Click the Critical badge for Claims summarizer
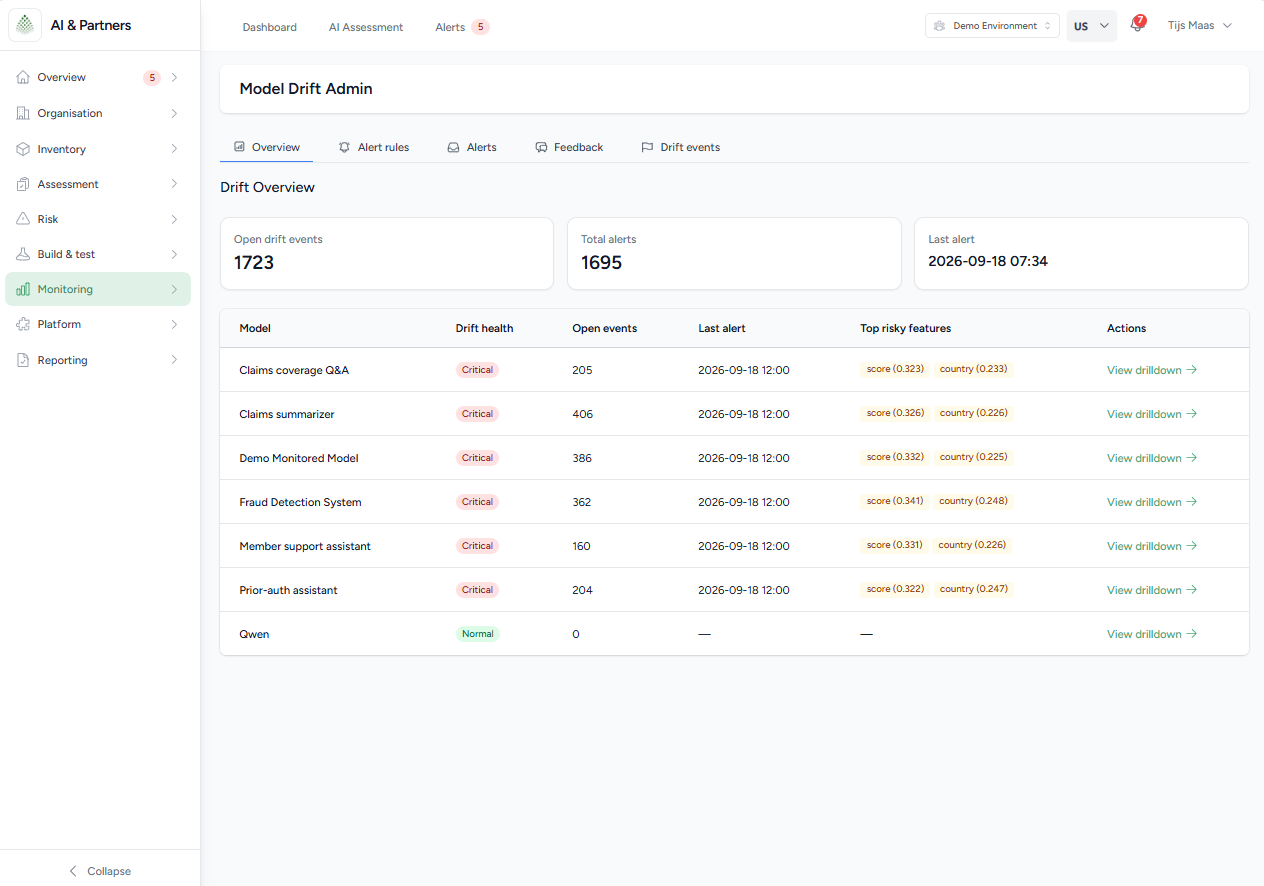The height and width of the screenshot is (886, 1264). [x=477, y=414]
